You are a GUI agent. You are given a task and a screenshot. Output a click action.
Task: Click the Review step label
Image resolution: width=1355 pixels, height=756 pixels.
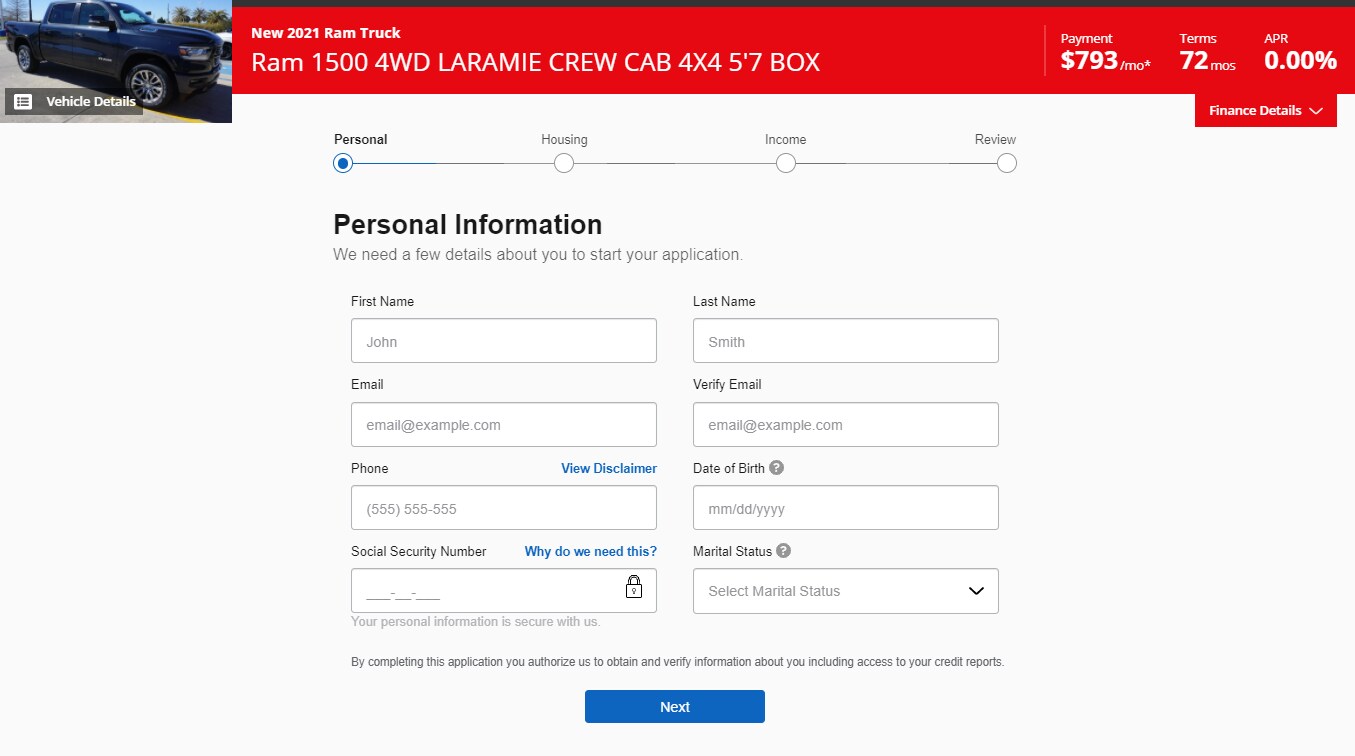point(995,139)
